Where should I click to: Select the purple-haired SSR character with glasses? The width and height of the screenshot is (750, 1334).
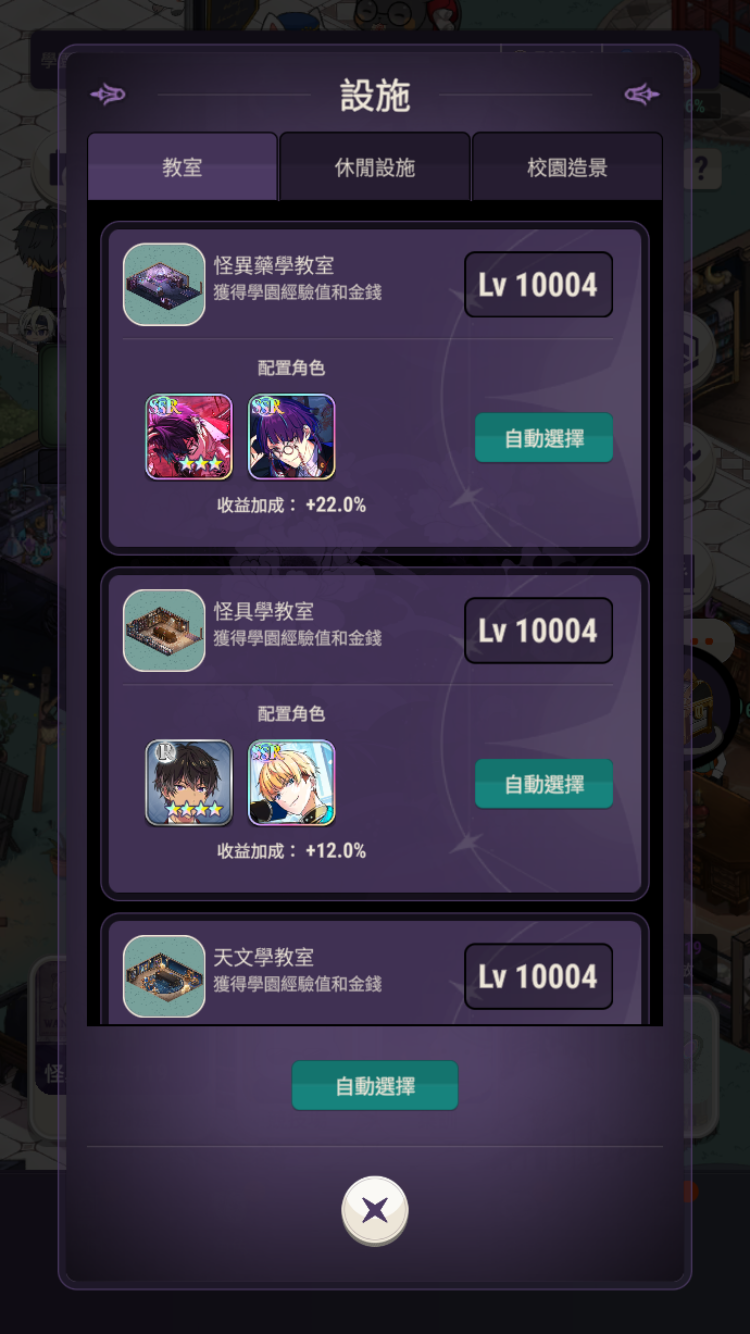pyautogui.click(x=291, y=437)
